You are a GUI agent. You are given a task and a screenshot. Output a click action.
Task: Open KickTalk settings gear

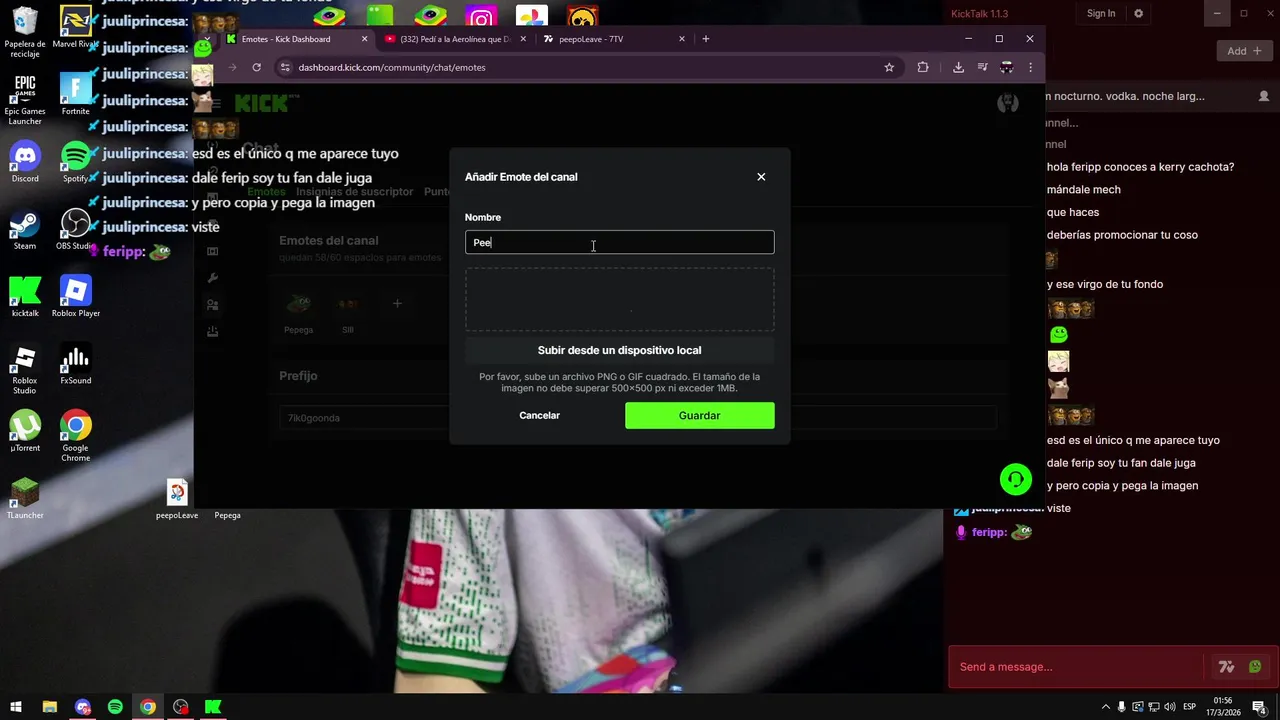pos(1138,13)
